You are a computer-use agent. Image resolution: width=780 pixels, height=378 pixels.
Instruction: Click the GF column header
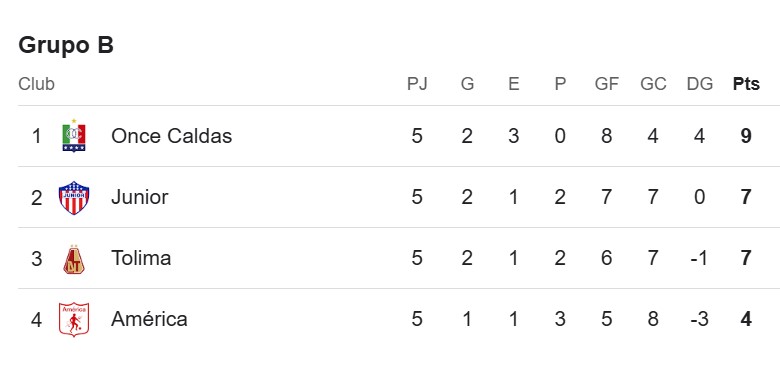pos(606,84)
